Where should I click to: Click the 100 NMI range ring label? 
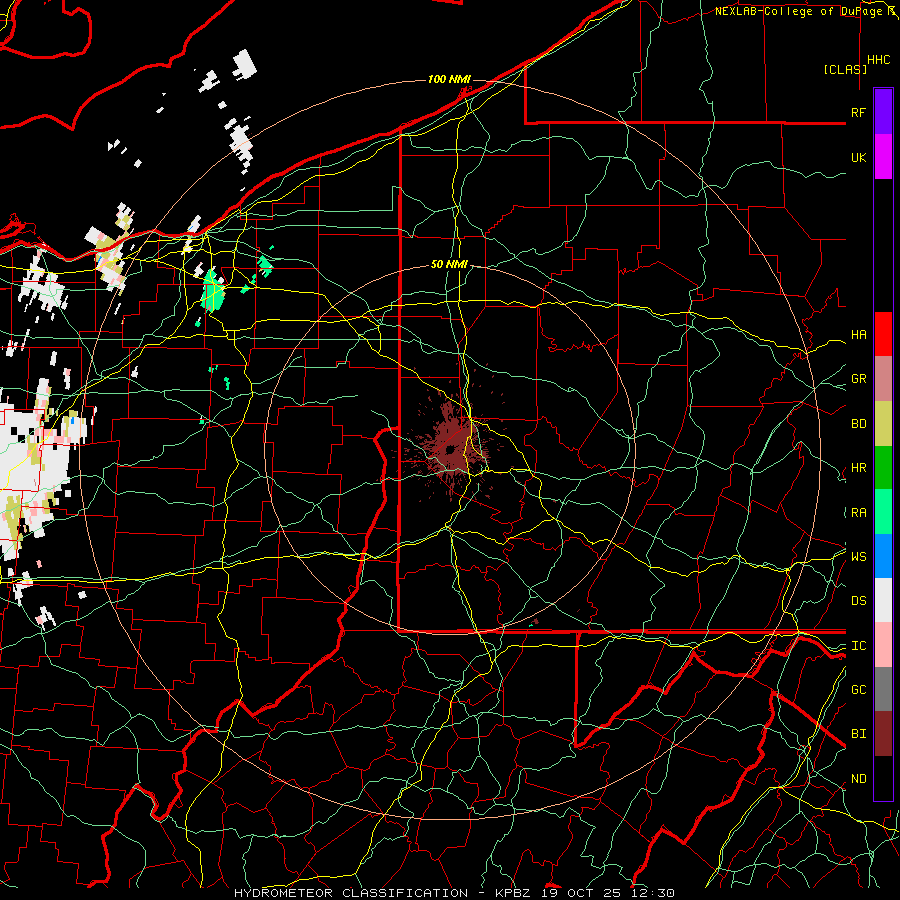(x=449, y=79)
